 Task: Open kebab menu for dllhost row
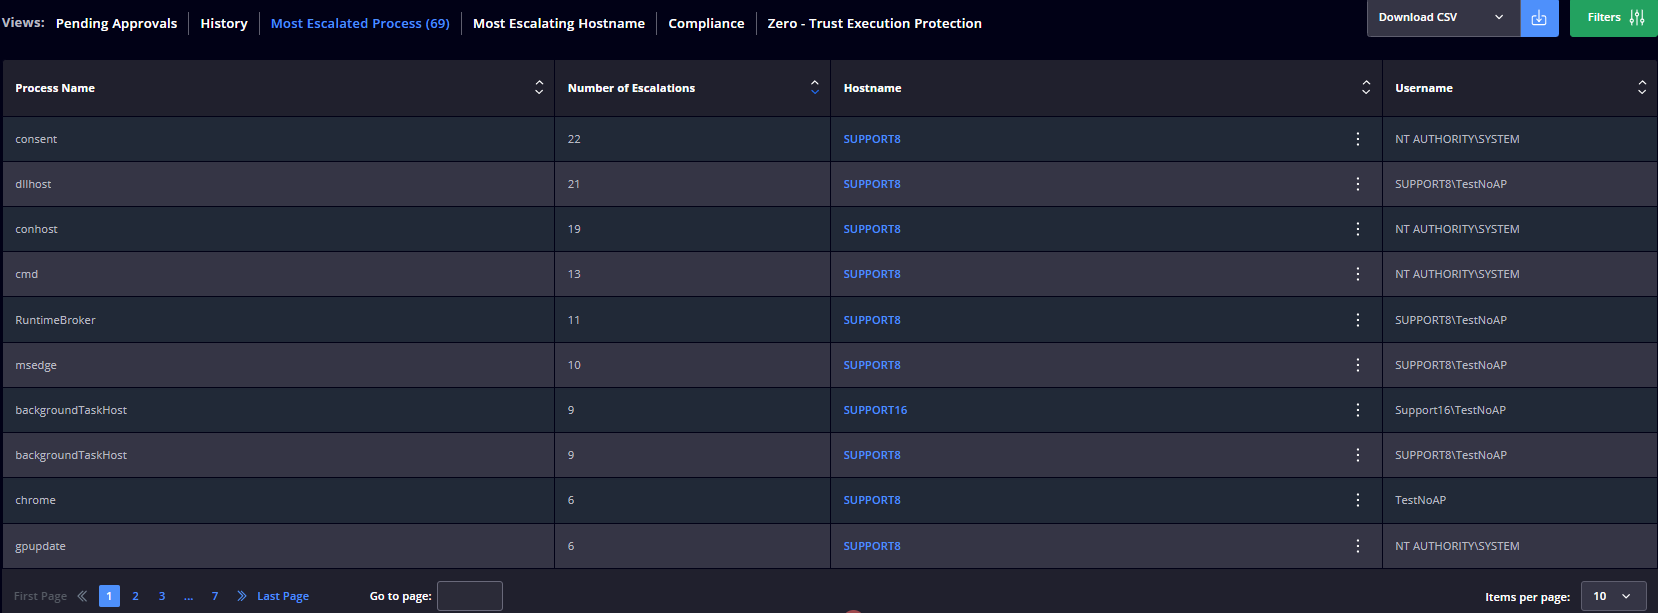pos(1357,184)
